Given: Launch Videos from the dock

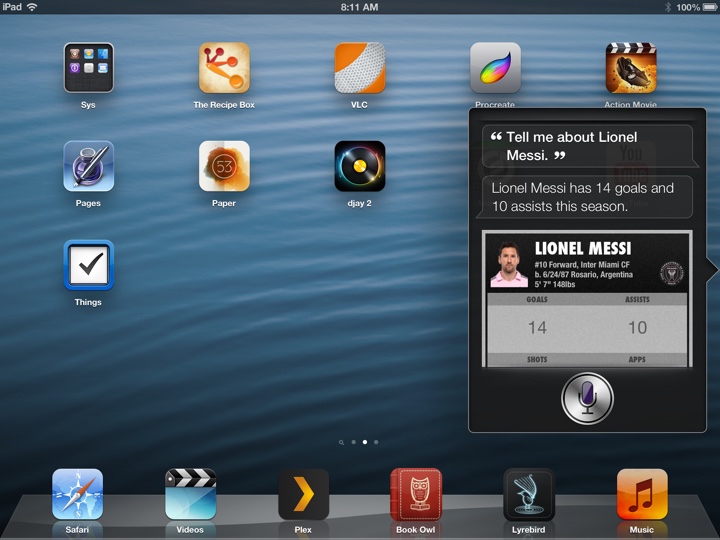Looking at the screenshot, I should pos(190,494).
